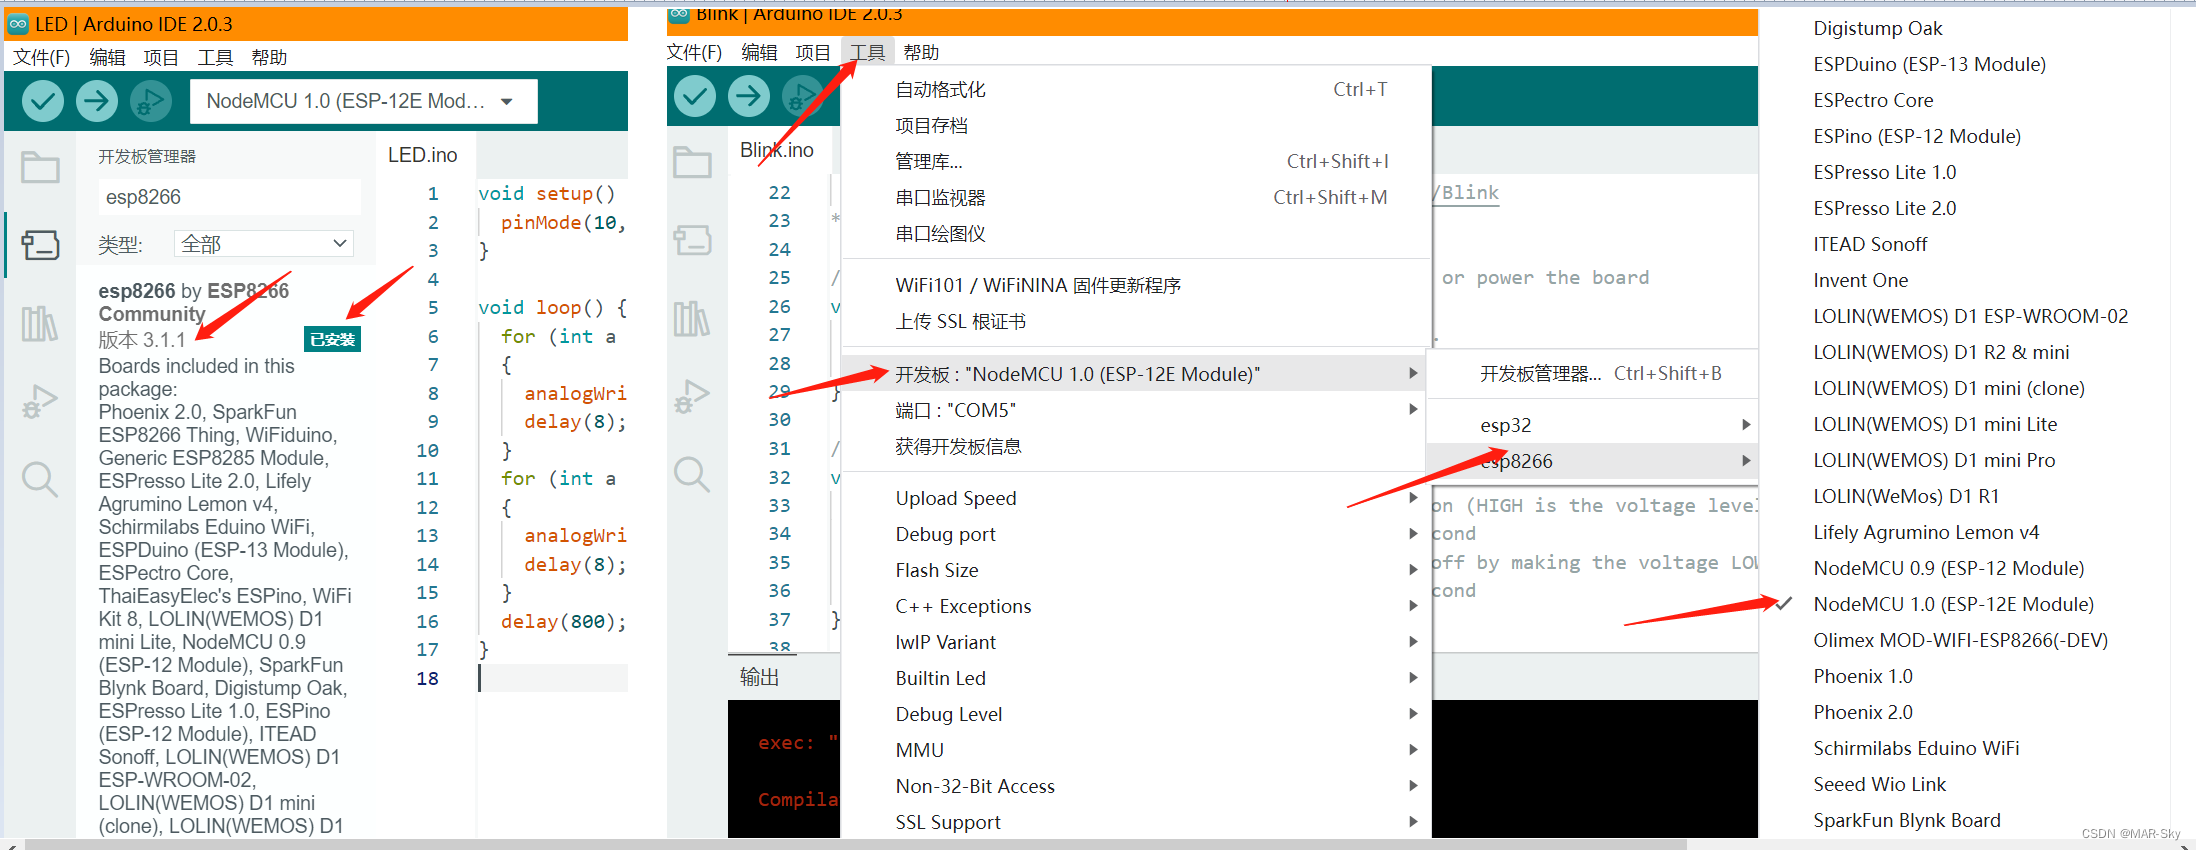The height and width of the screenshot is (850, 2196).
Task: Open Sketchbook folder icon in LED window sidebar
Action: click(x=40, y=167)
